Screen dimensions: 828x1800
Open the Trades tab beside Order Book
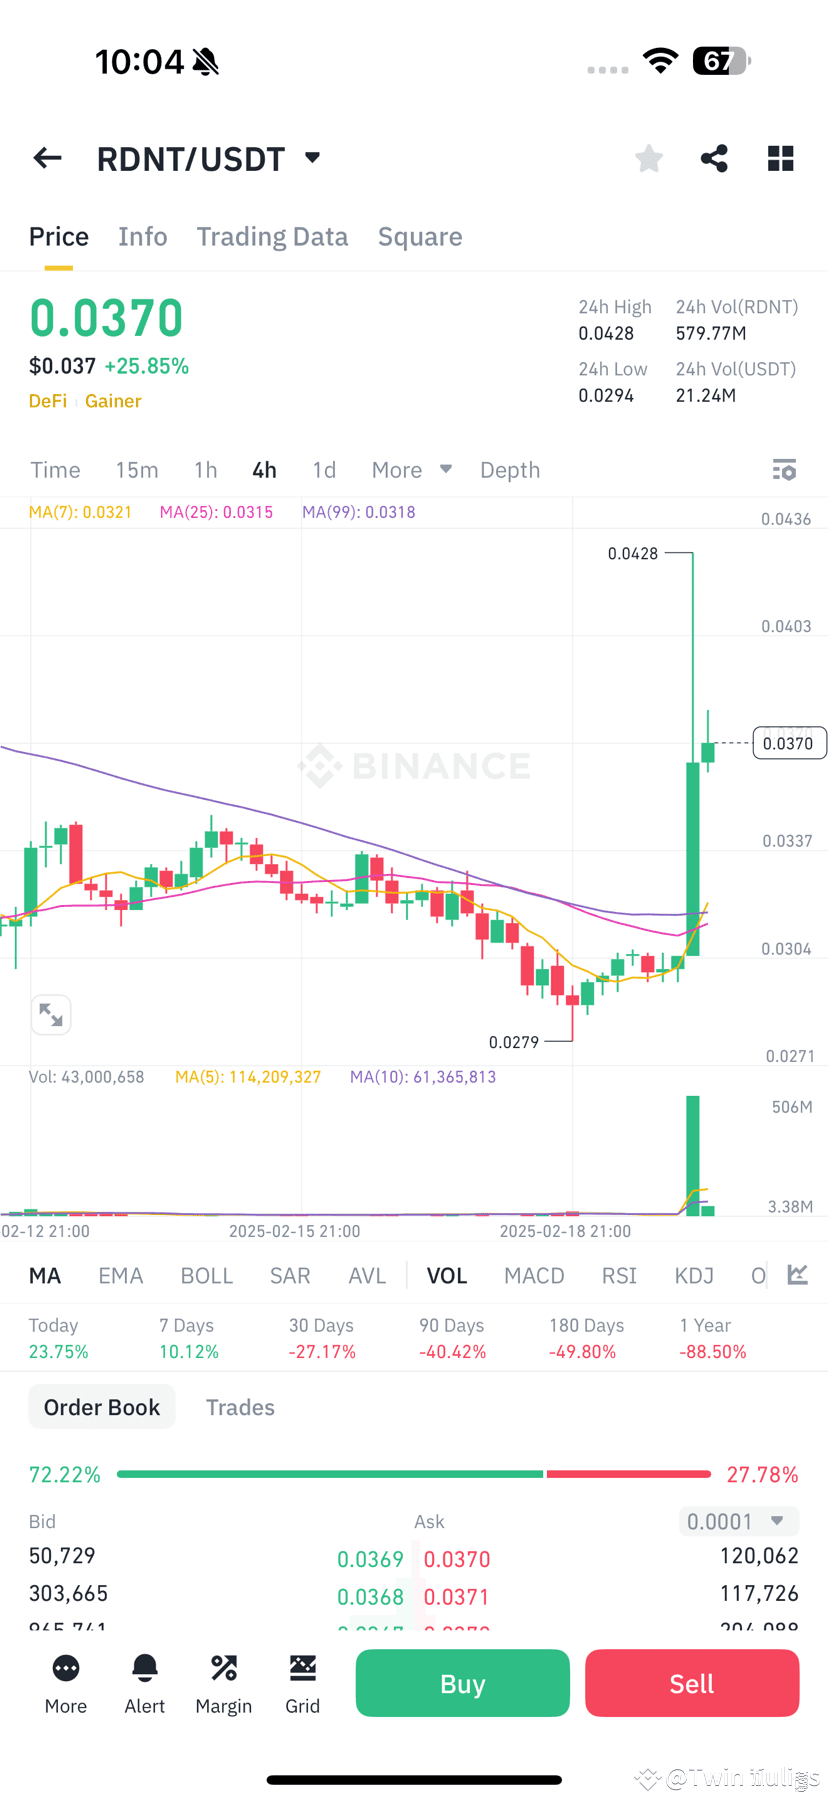(240, 1406)
